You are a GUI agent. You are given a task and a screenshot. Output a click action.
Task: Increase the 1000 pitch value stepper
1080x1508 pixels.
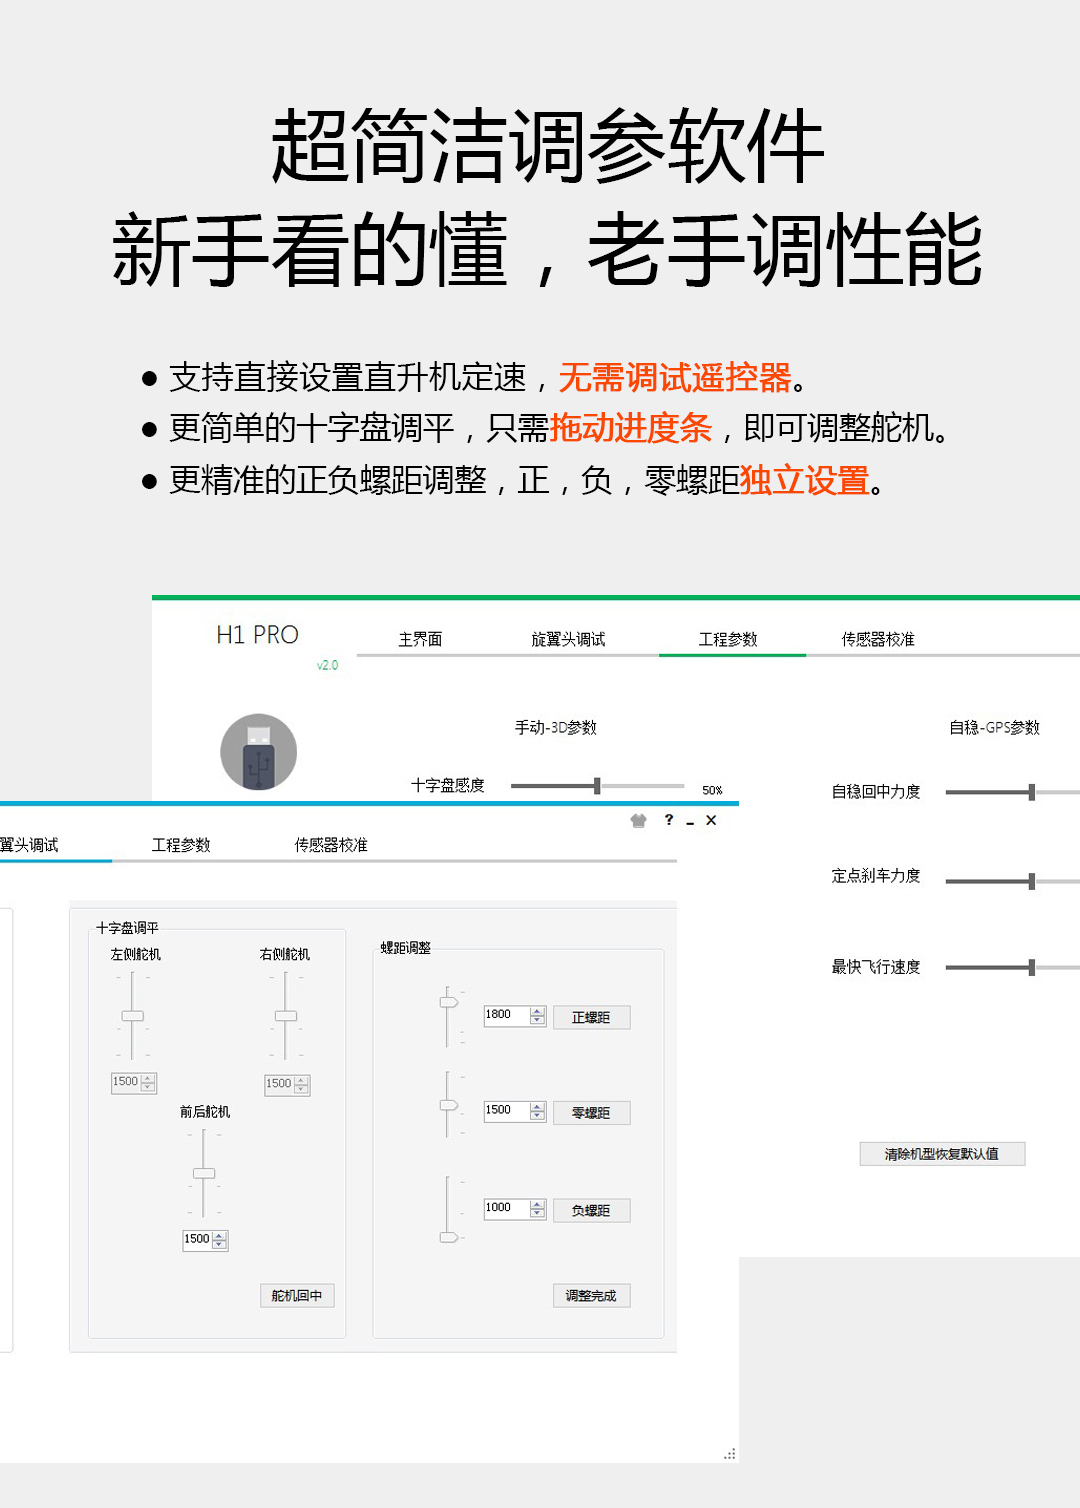(x=538, y=1204)
